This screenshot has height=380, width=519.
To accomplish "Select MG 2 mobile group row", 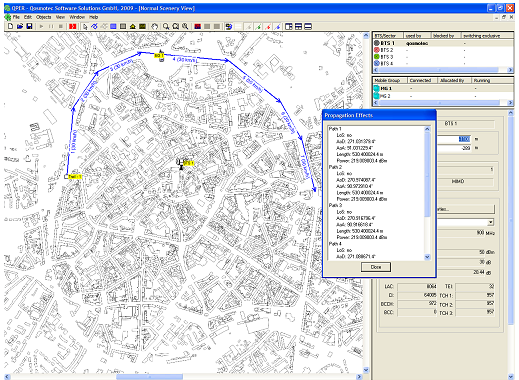I will pyautogui.click(x=442, y=96).
